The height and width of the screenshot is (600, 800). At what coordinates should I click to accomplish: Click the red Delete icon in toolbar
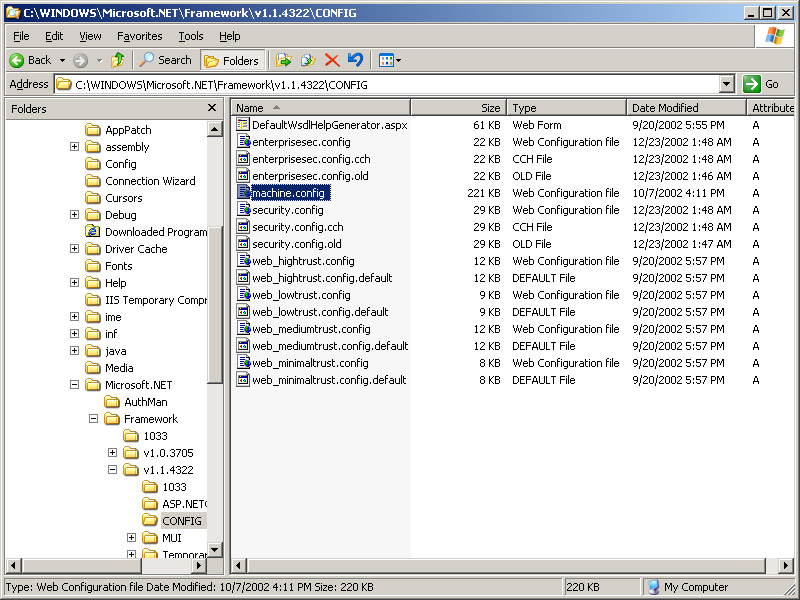click(332, 60)
